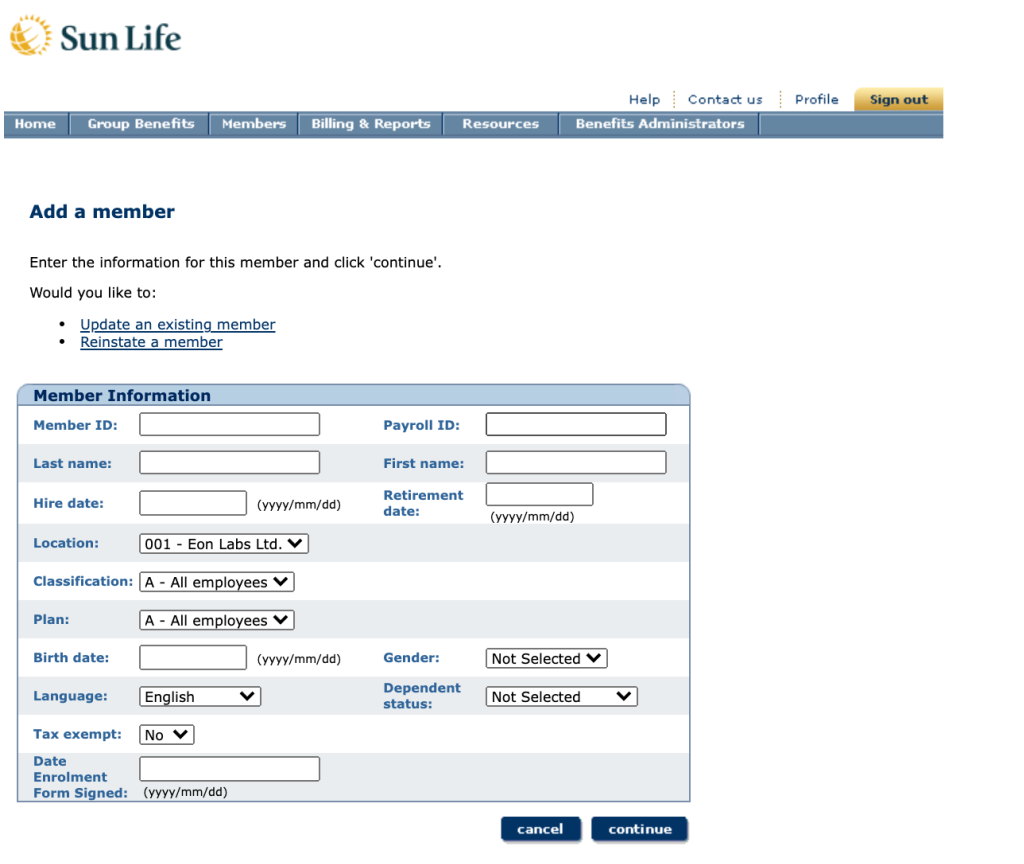Open the Help link
This screenshot has width=1024, height=864.
644,100
